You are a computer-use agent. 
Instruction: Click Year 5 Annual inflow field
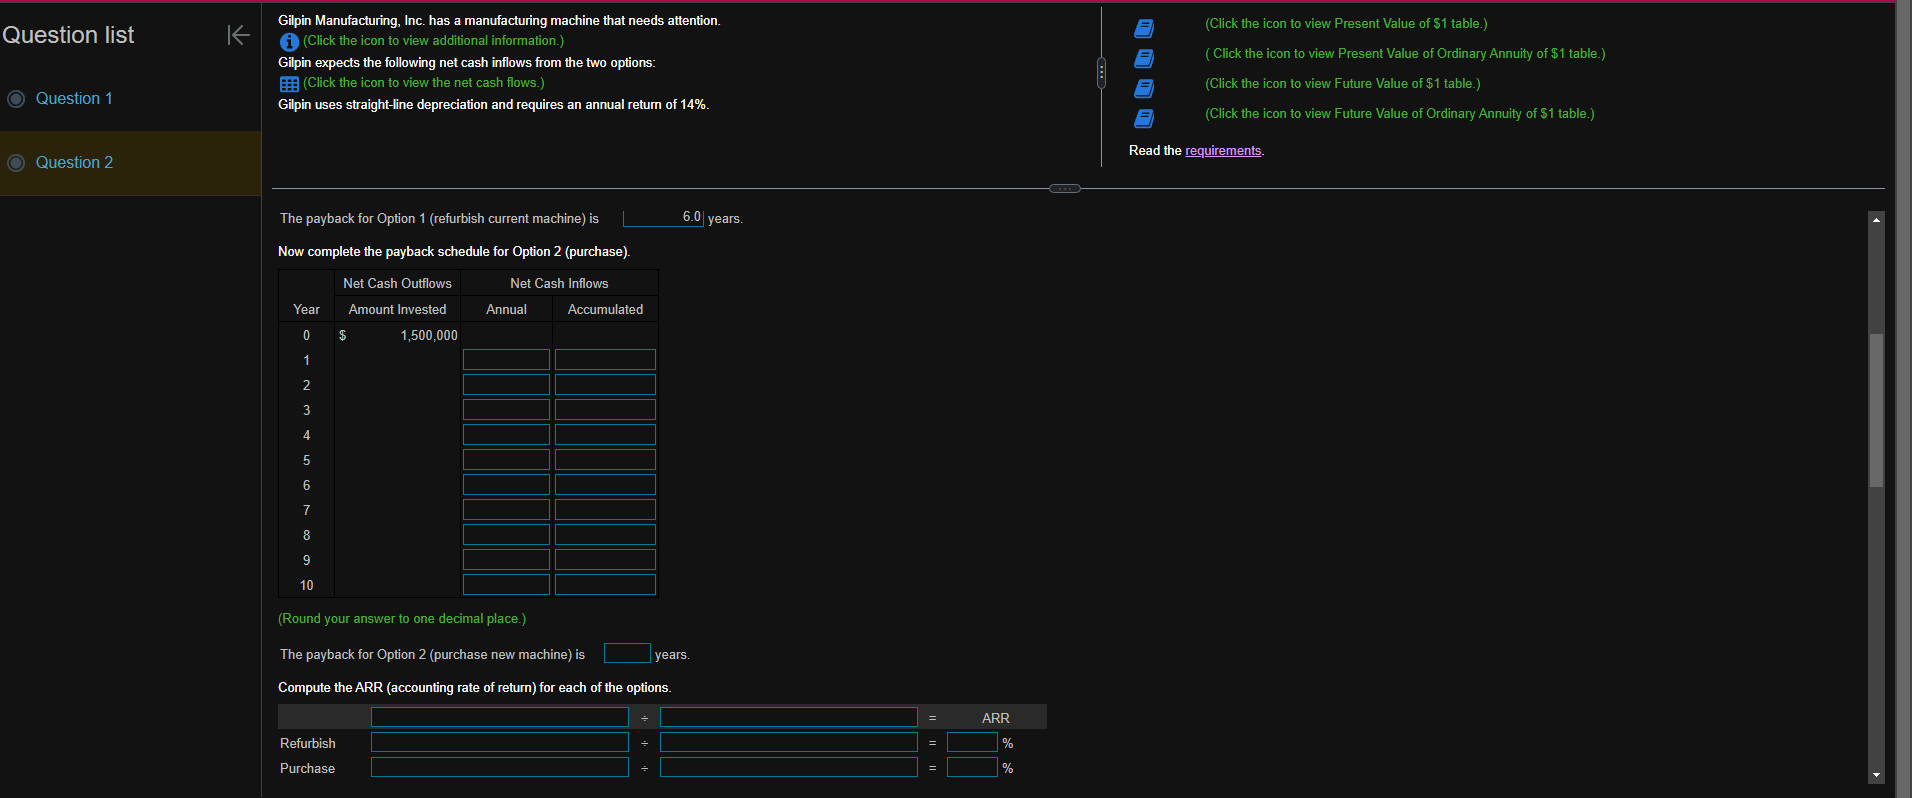coord(506,460)
